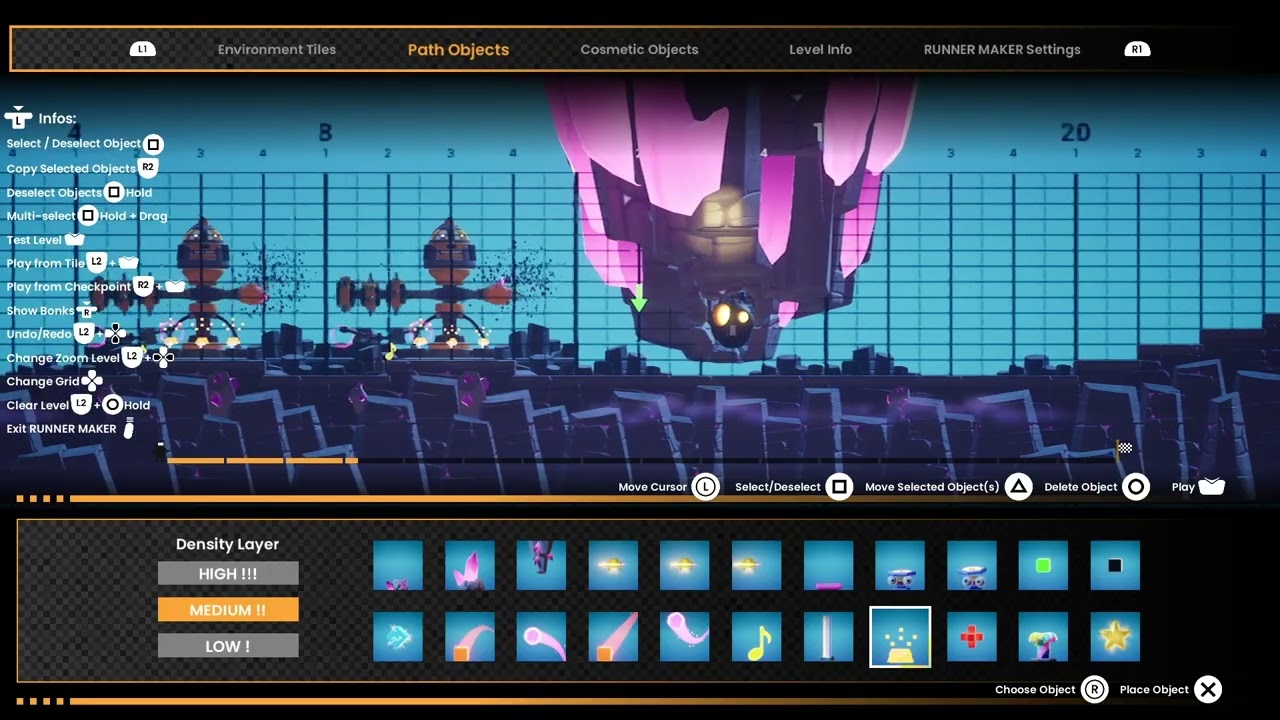Click the 'Undo/Redo' info text

click(x=39, y=334)
